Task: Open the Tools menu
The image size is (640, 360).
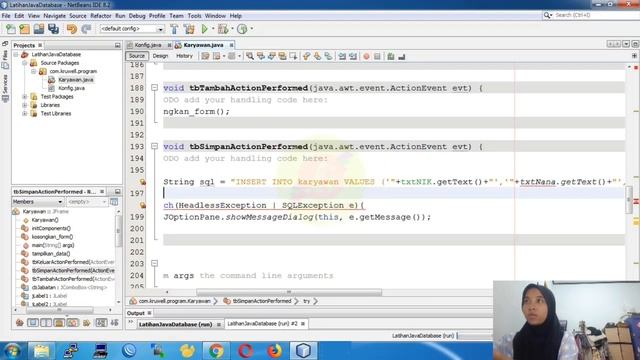Action: (x=194, y=16)
